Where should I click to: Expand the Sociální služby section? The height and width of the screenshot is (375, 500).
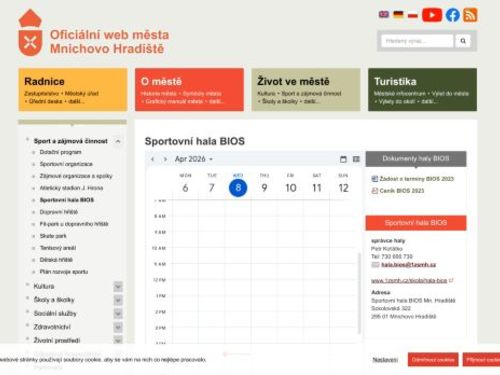coord(118,314)
